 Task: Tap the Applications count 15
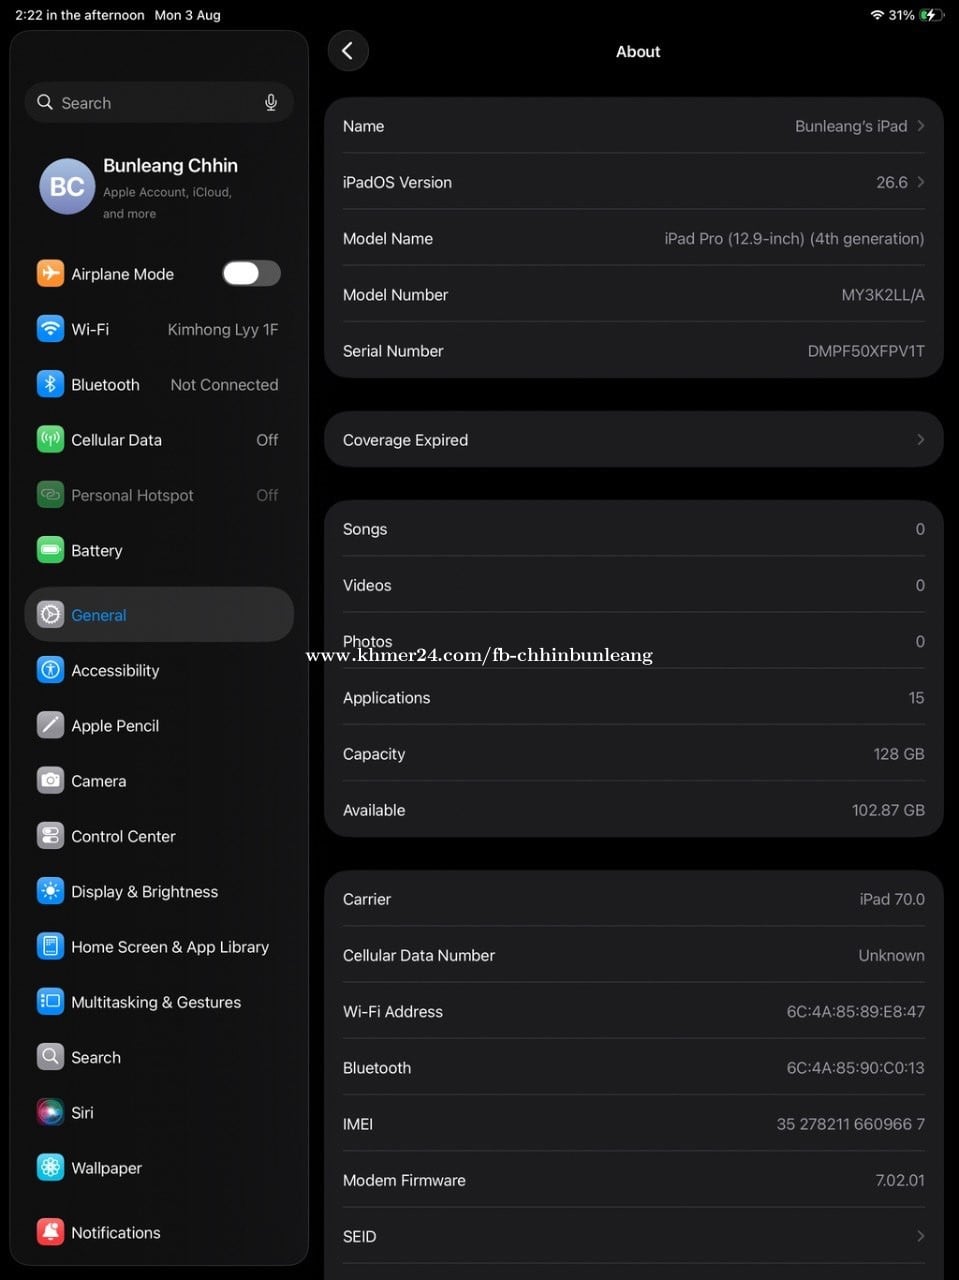pos(916,698)
